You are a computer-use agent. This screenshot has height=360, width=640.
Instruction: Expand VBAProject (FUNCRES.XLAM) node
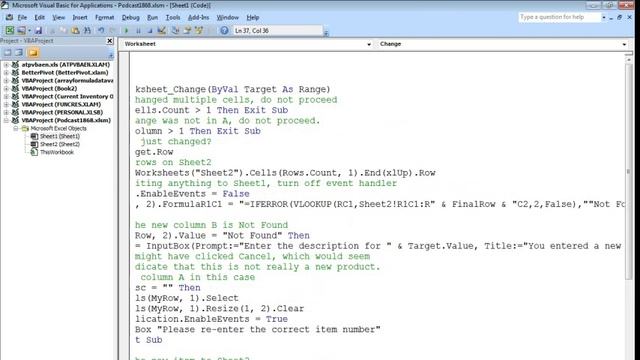pos(6,104)
